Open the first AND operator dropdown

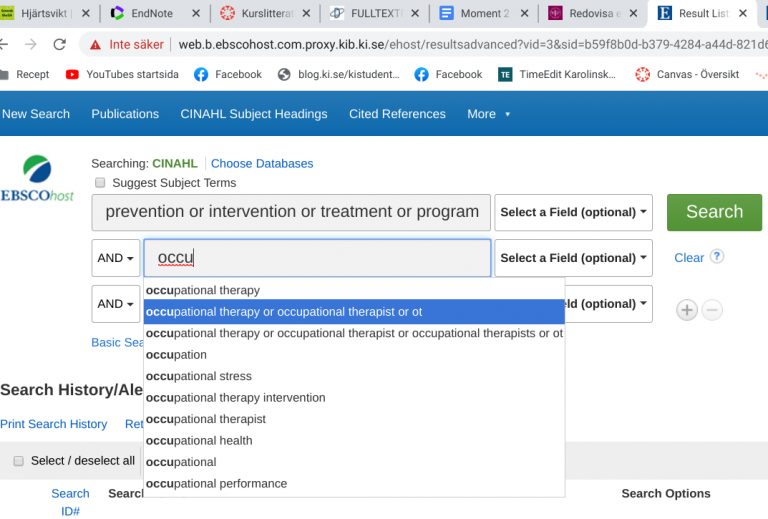pos(116,258)
